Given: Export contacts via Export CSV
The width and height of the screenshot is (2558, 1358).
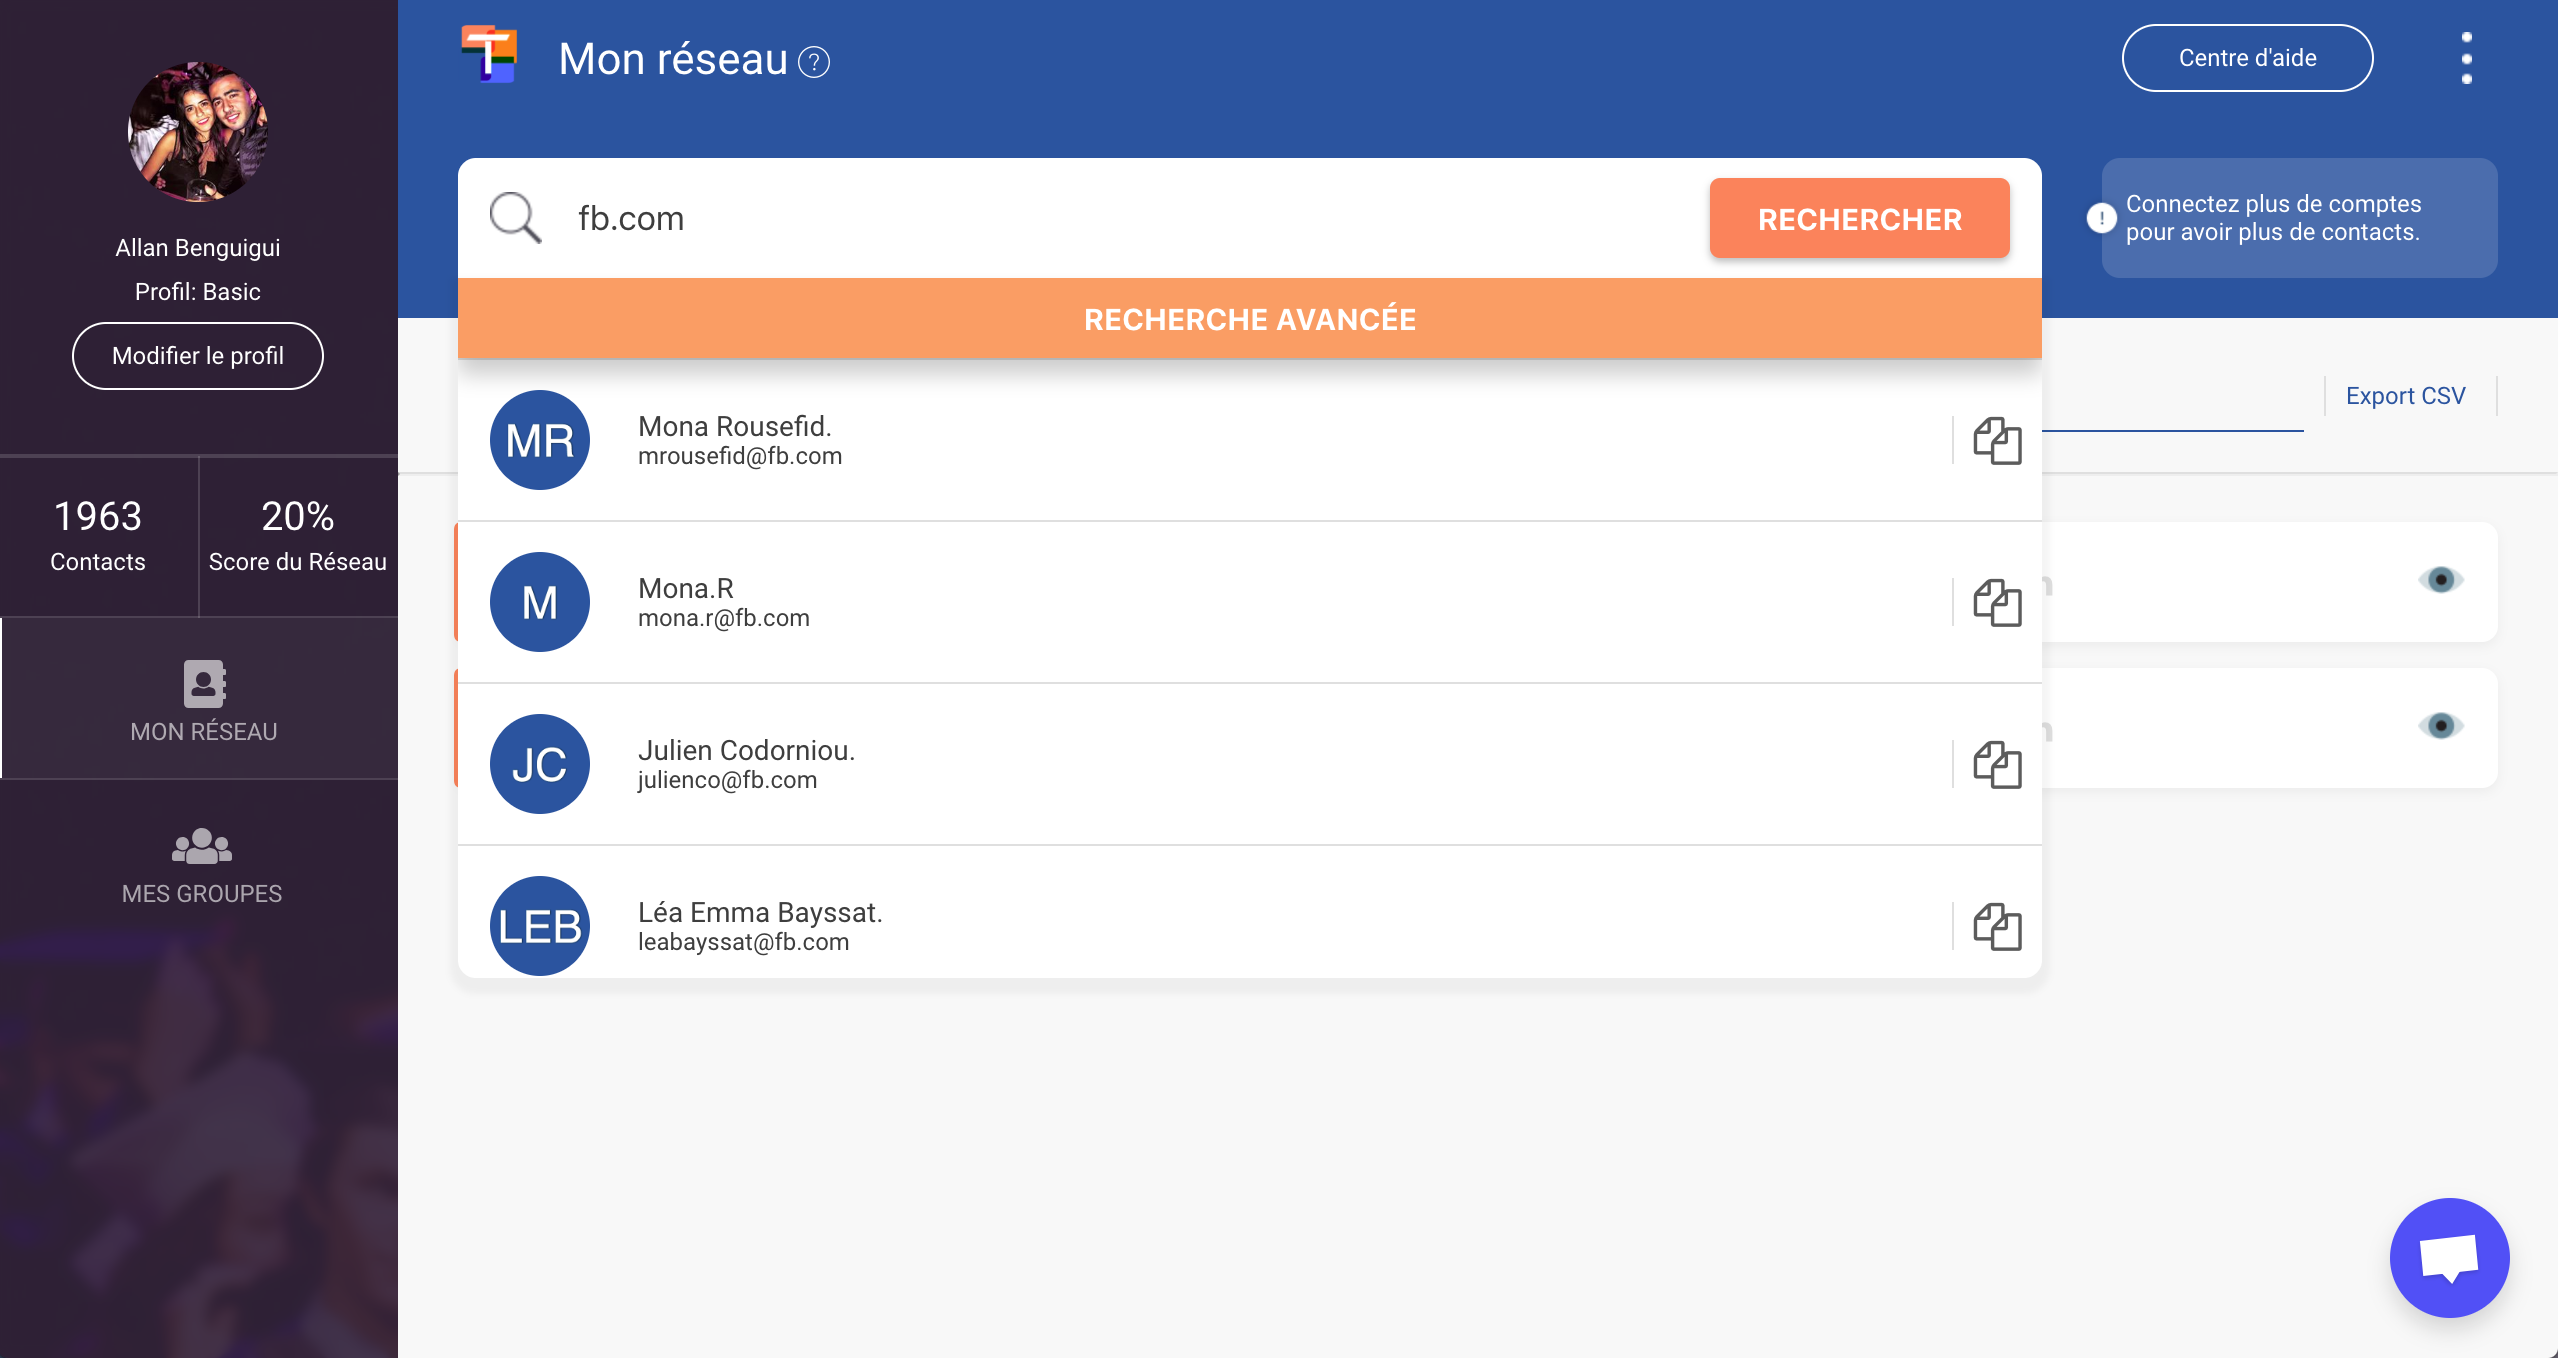Looking at the screenshot, I should pos(2404,395).
